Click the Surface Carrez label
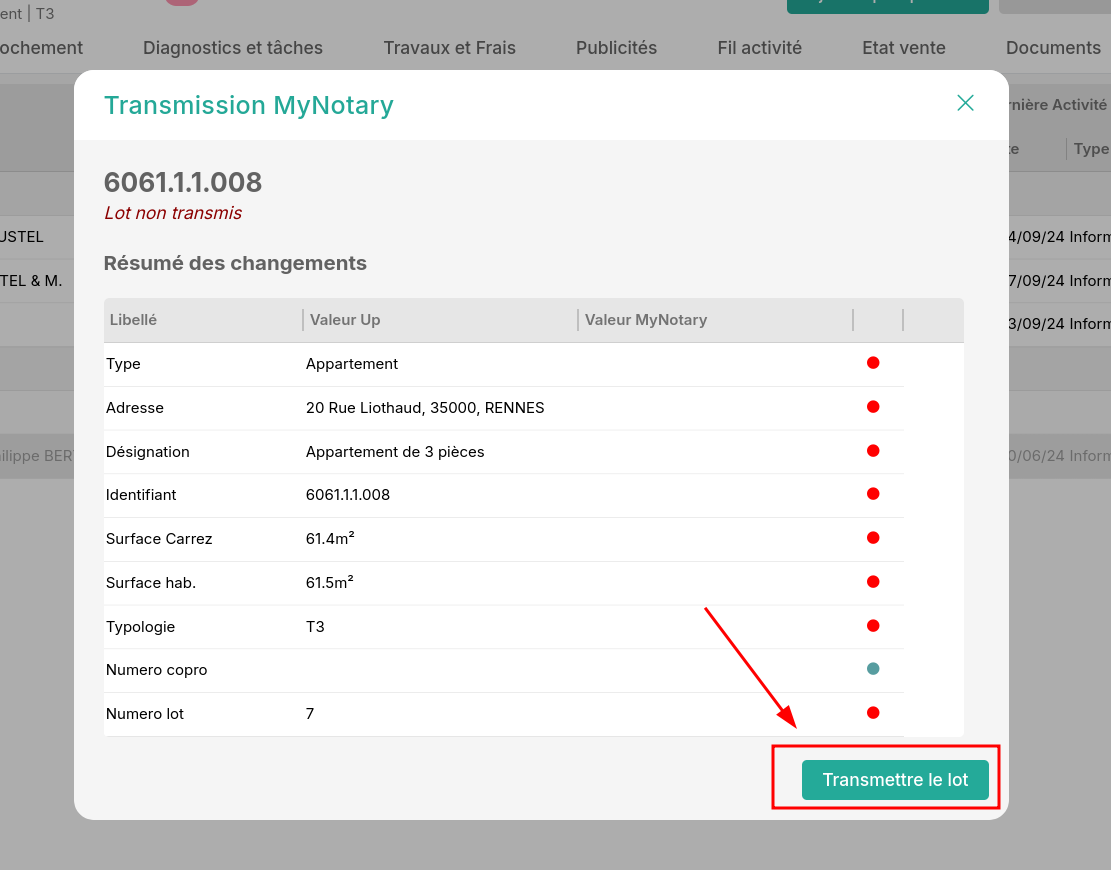The width and height of the screenshot is (1111, 870). click(x=159, y=538)
